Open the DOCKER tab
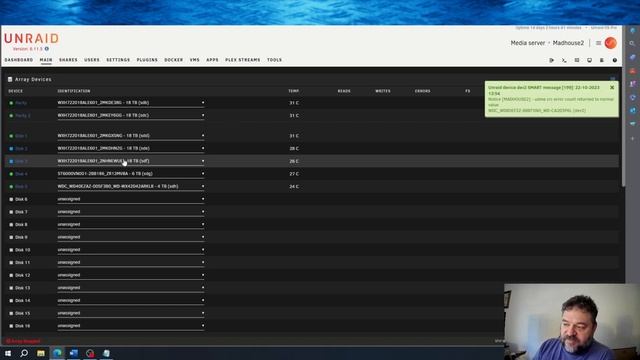Screen dimensions: 640x360 173,60
